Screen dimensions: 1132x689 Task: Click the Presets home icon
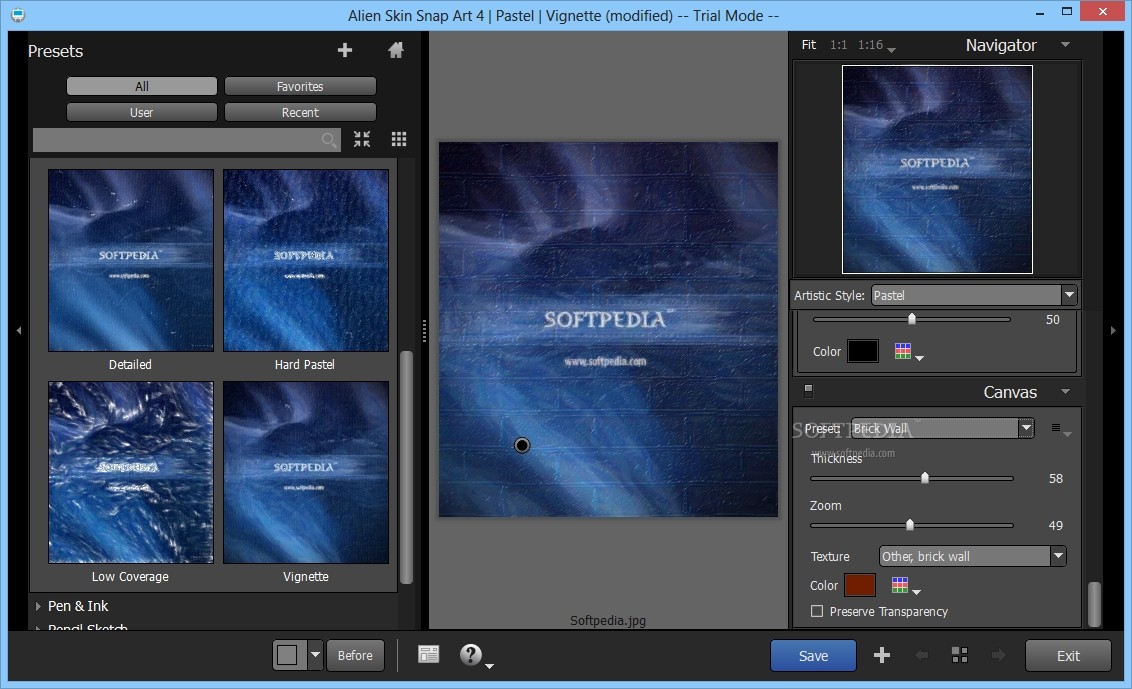[396, 50]
